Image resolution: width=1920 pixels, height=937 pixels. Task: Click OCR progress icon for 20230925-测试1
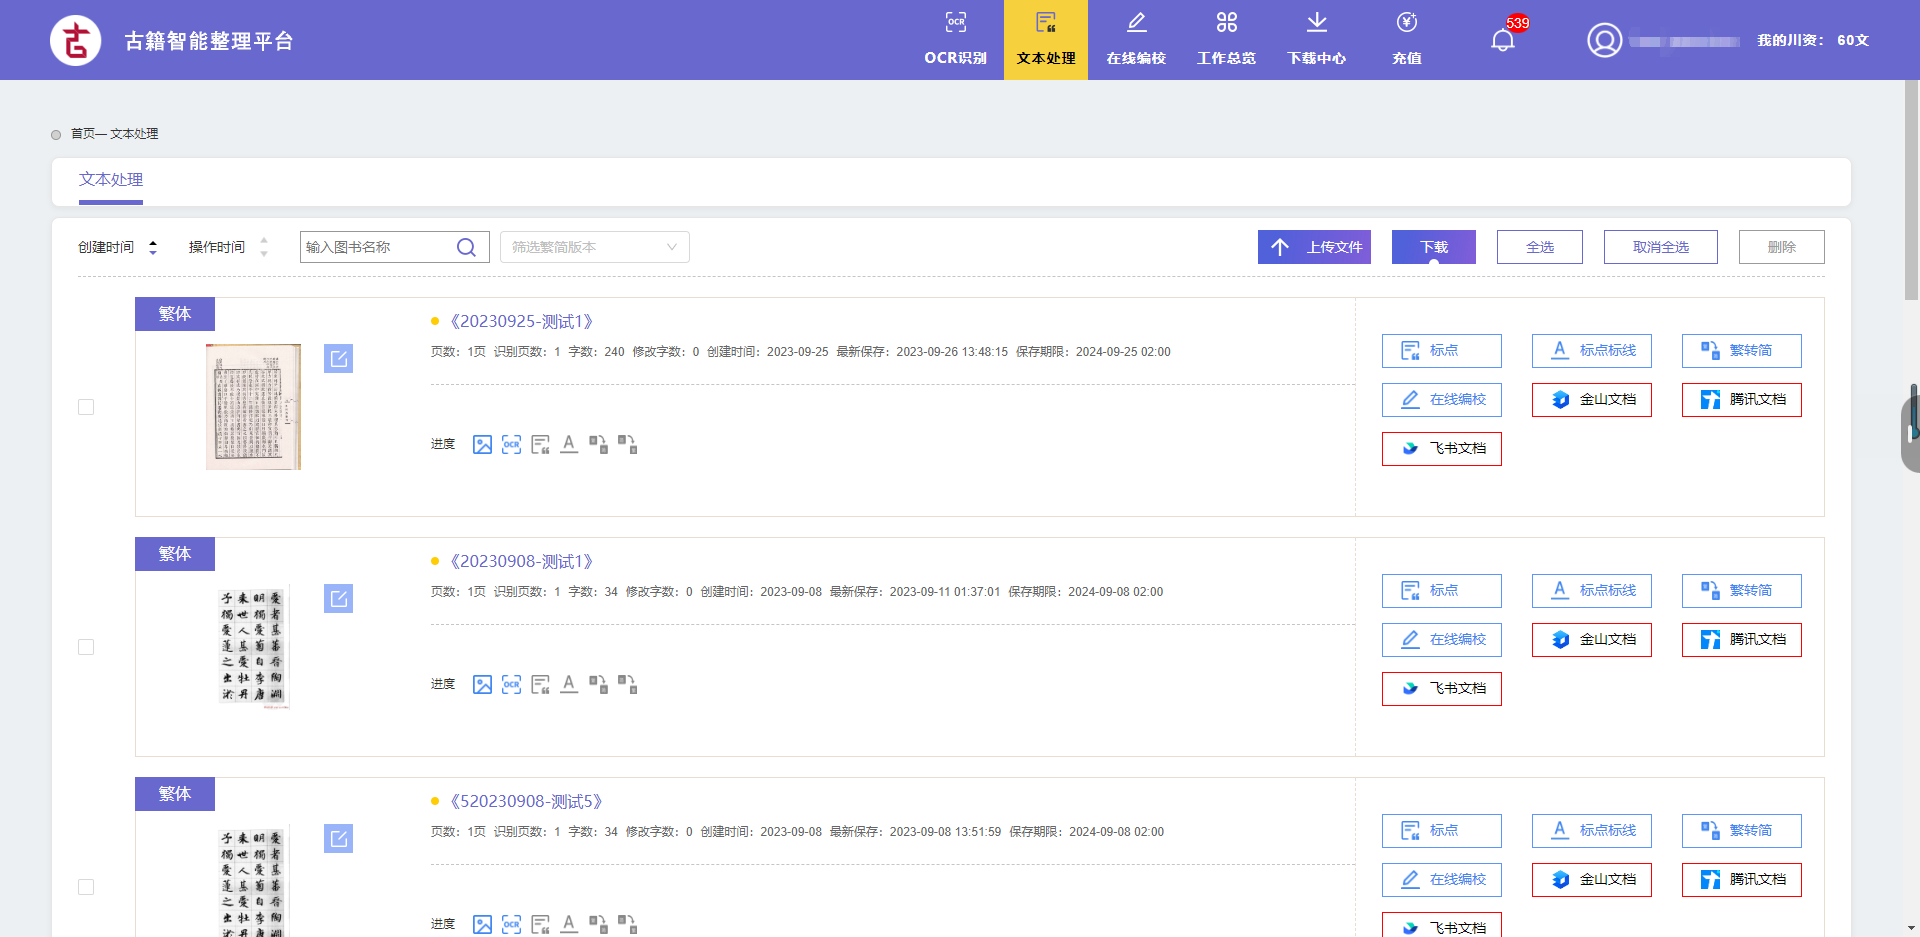[511, 444]
